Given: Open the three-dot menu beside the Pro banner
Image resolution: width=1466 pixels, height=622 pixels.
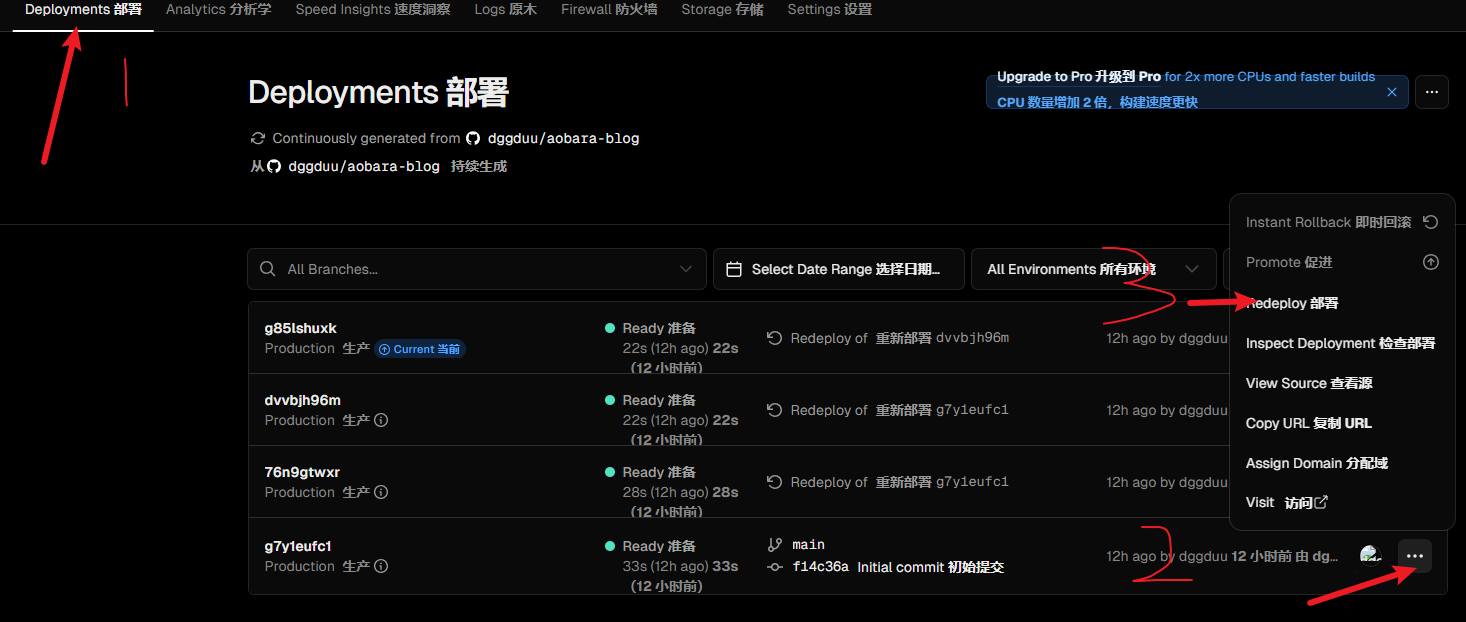Looking at the screenshot, I should click(x=1431, y=92).
